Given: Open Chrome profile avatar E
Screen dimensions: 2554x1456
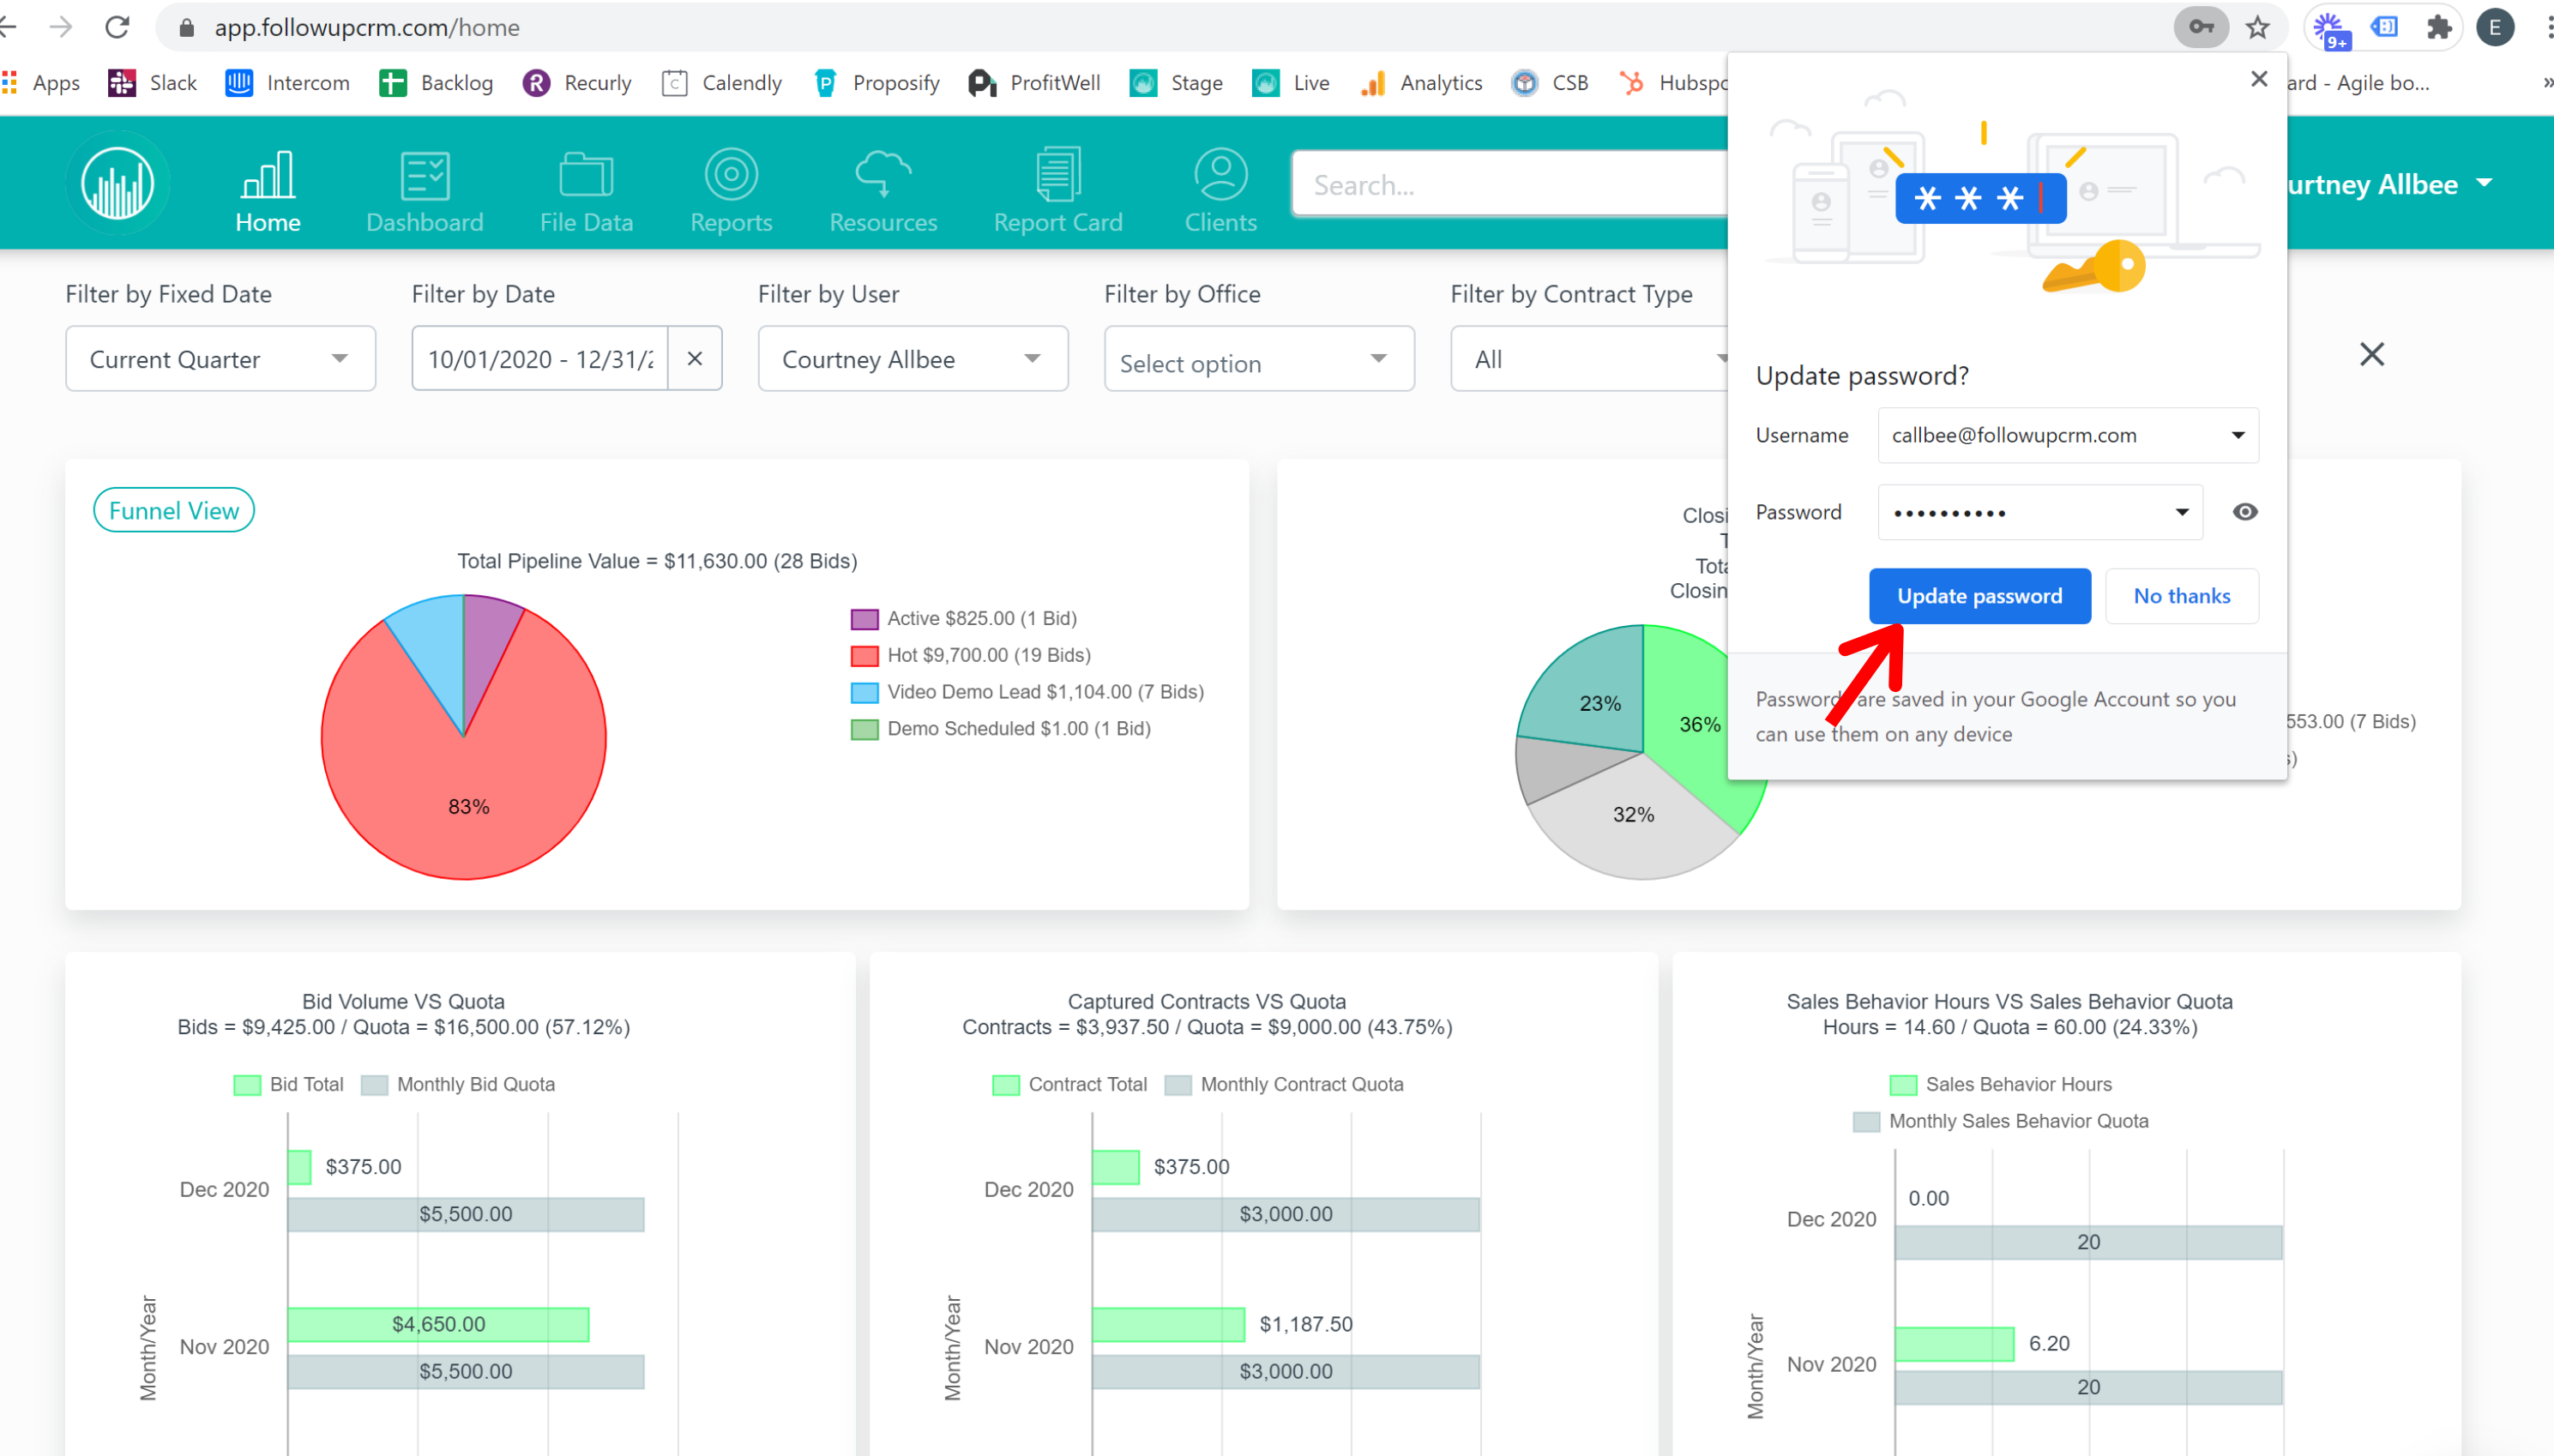Looking at the screenshot, I should point(2495,27).
